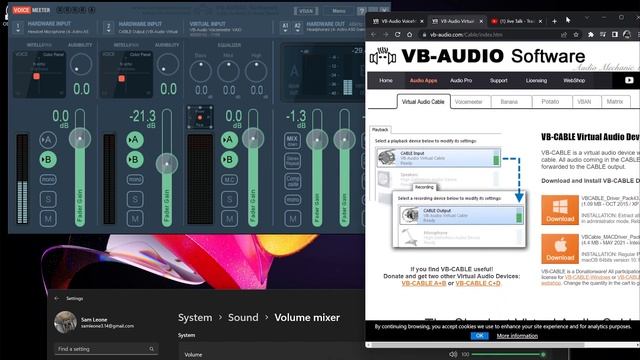
Task: Share this page via address bar icon
Action: click(x=564, y=35)
